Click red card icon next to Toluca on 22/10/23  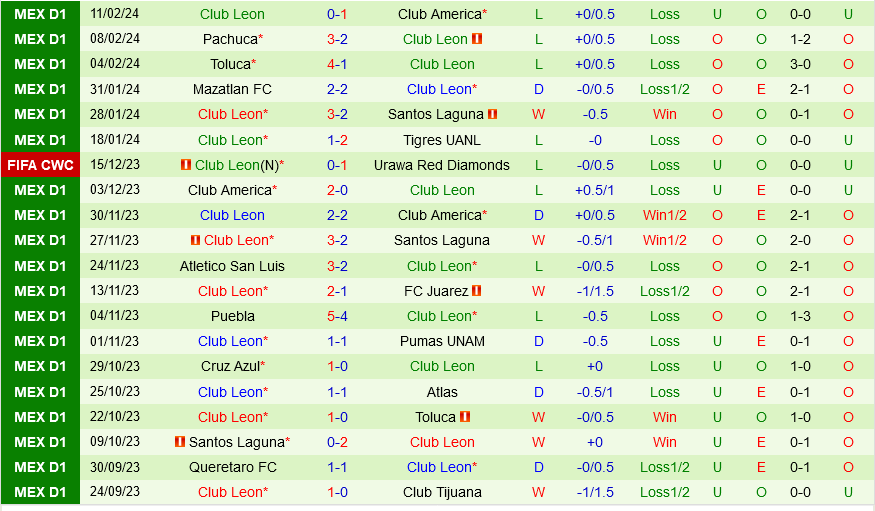[x=465, y=417]
